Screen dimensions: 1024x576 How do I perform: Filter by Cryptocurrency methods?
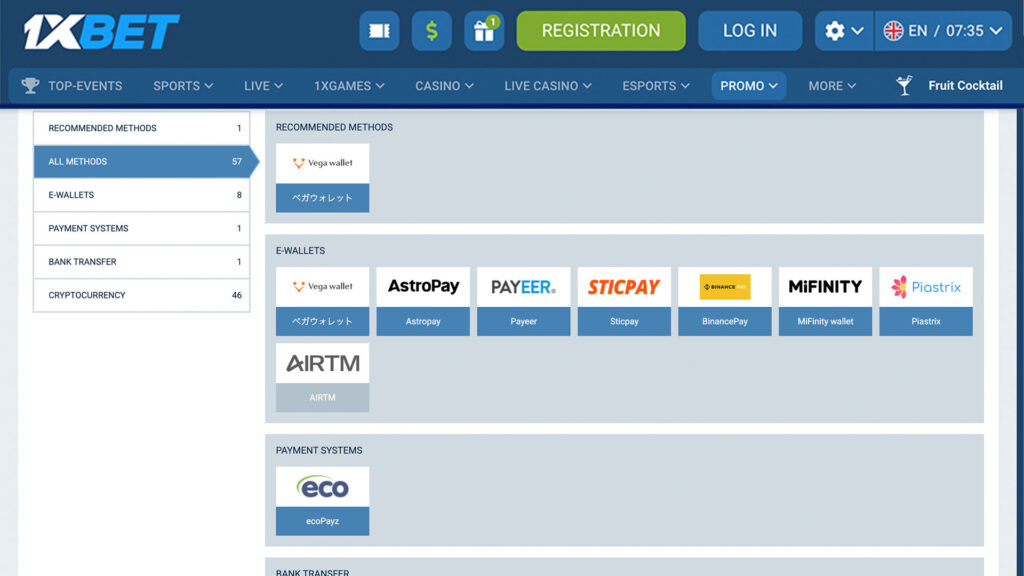(x=142, y=295)
